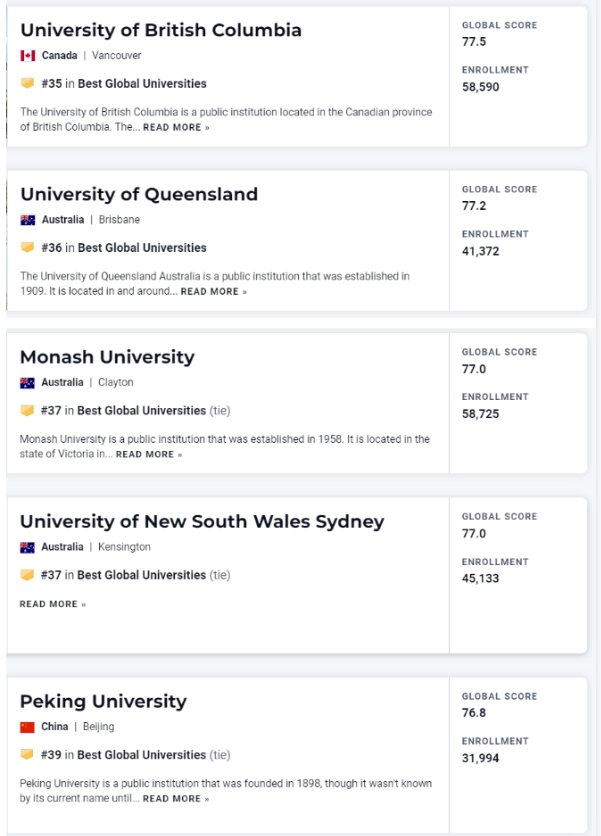Expand Read More for British Columbia description
The height and width of the screenshot is (836, 601).
point(176,128)
